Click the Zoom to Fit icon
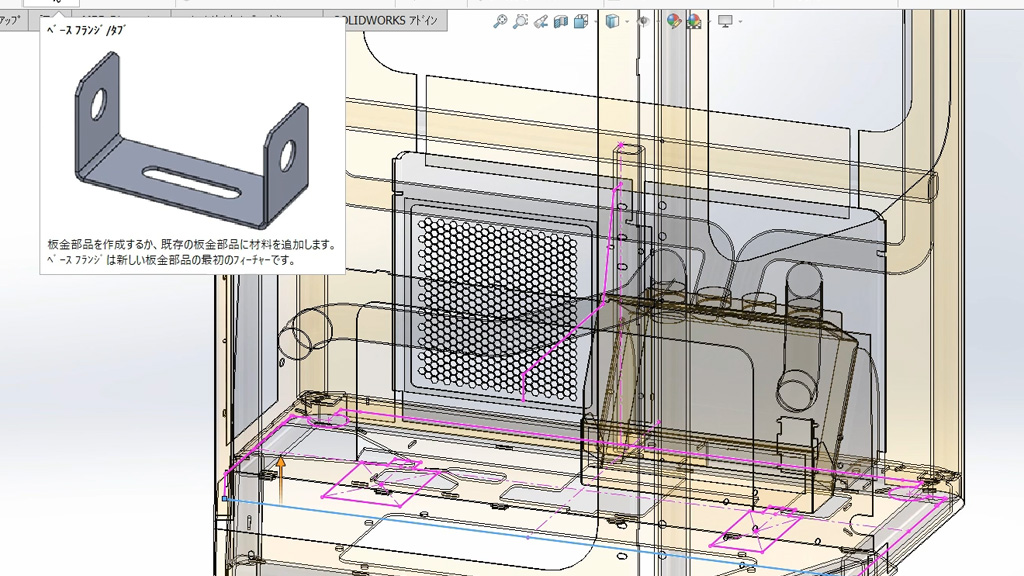The image size is (1024, 576). [500, 21]
